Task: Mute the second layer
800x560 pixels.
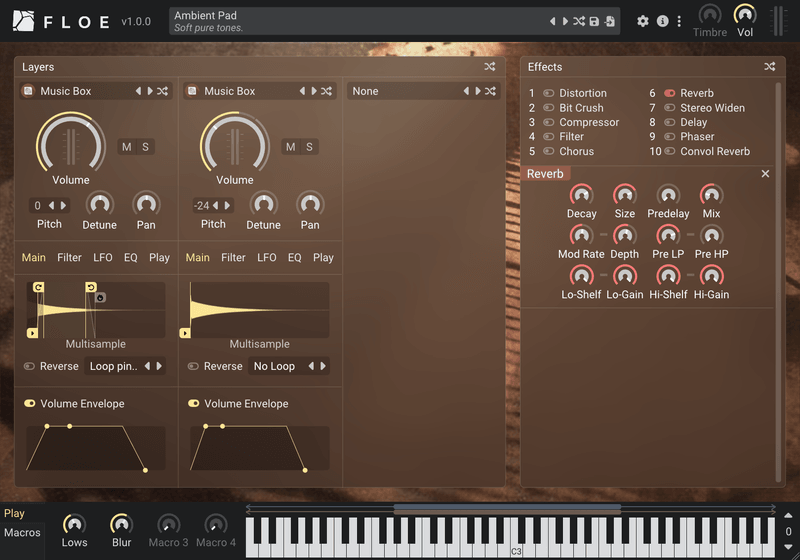Action: click(x=290, y=147)
